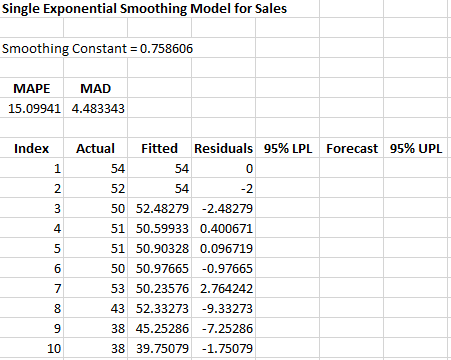This screenshot has height=360, width=451.
Task: Click the fitted value 52.48279
Action: [160, 209]
